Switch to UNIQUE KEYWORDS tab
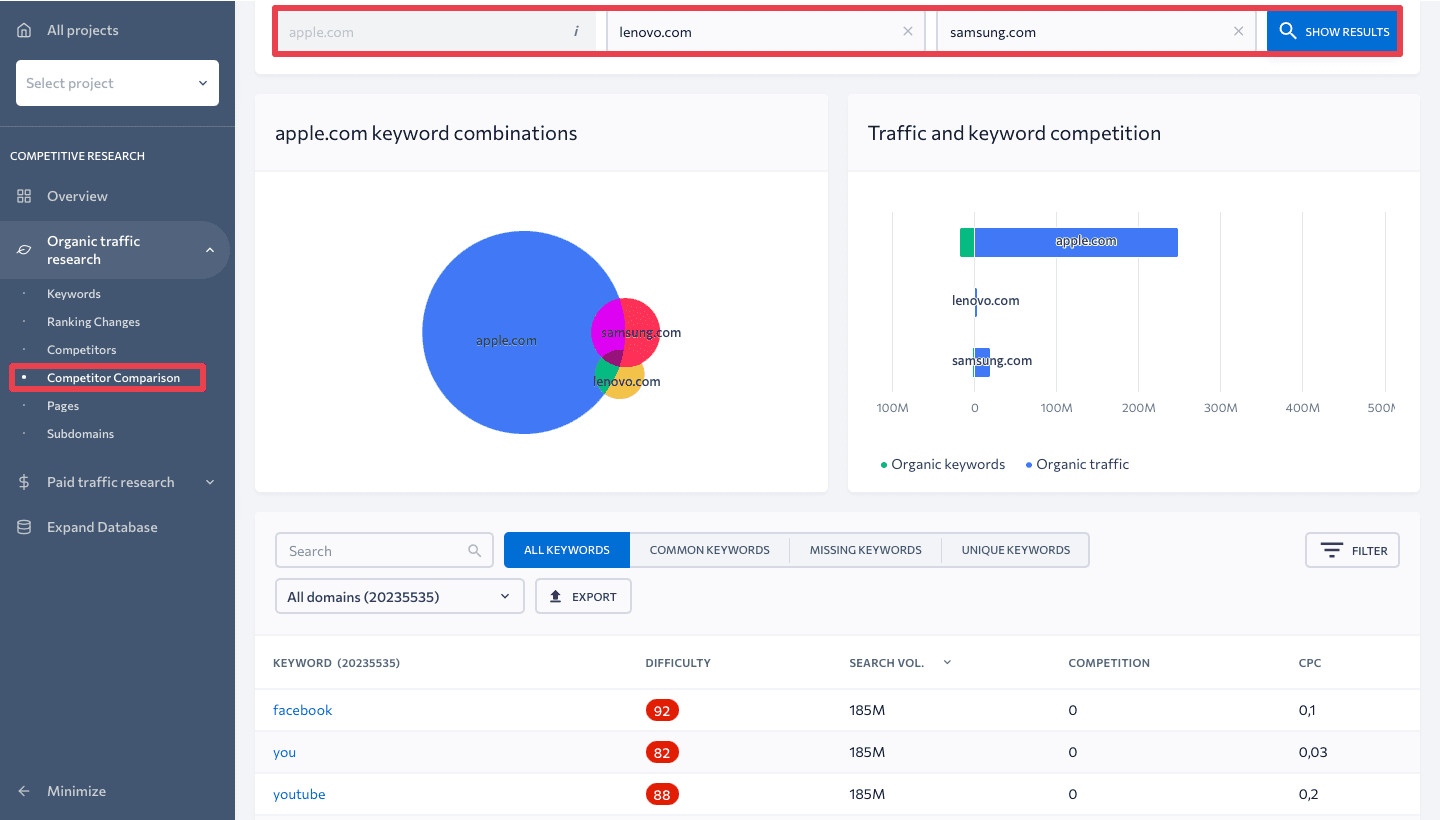 pos(1016,550)
